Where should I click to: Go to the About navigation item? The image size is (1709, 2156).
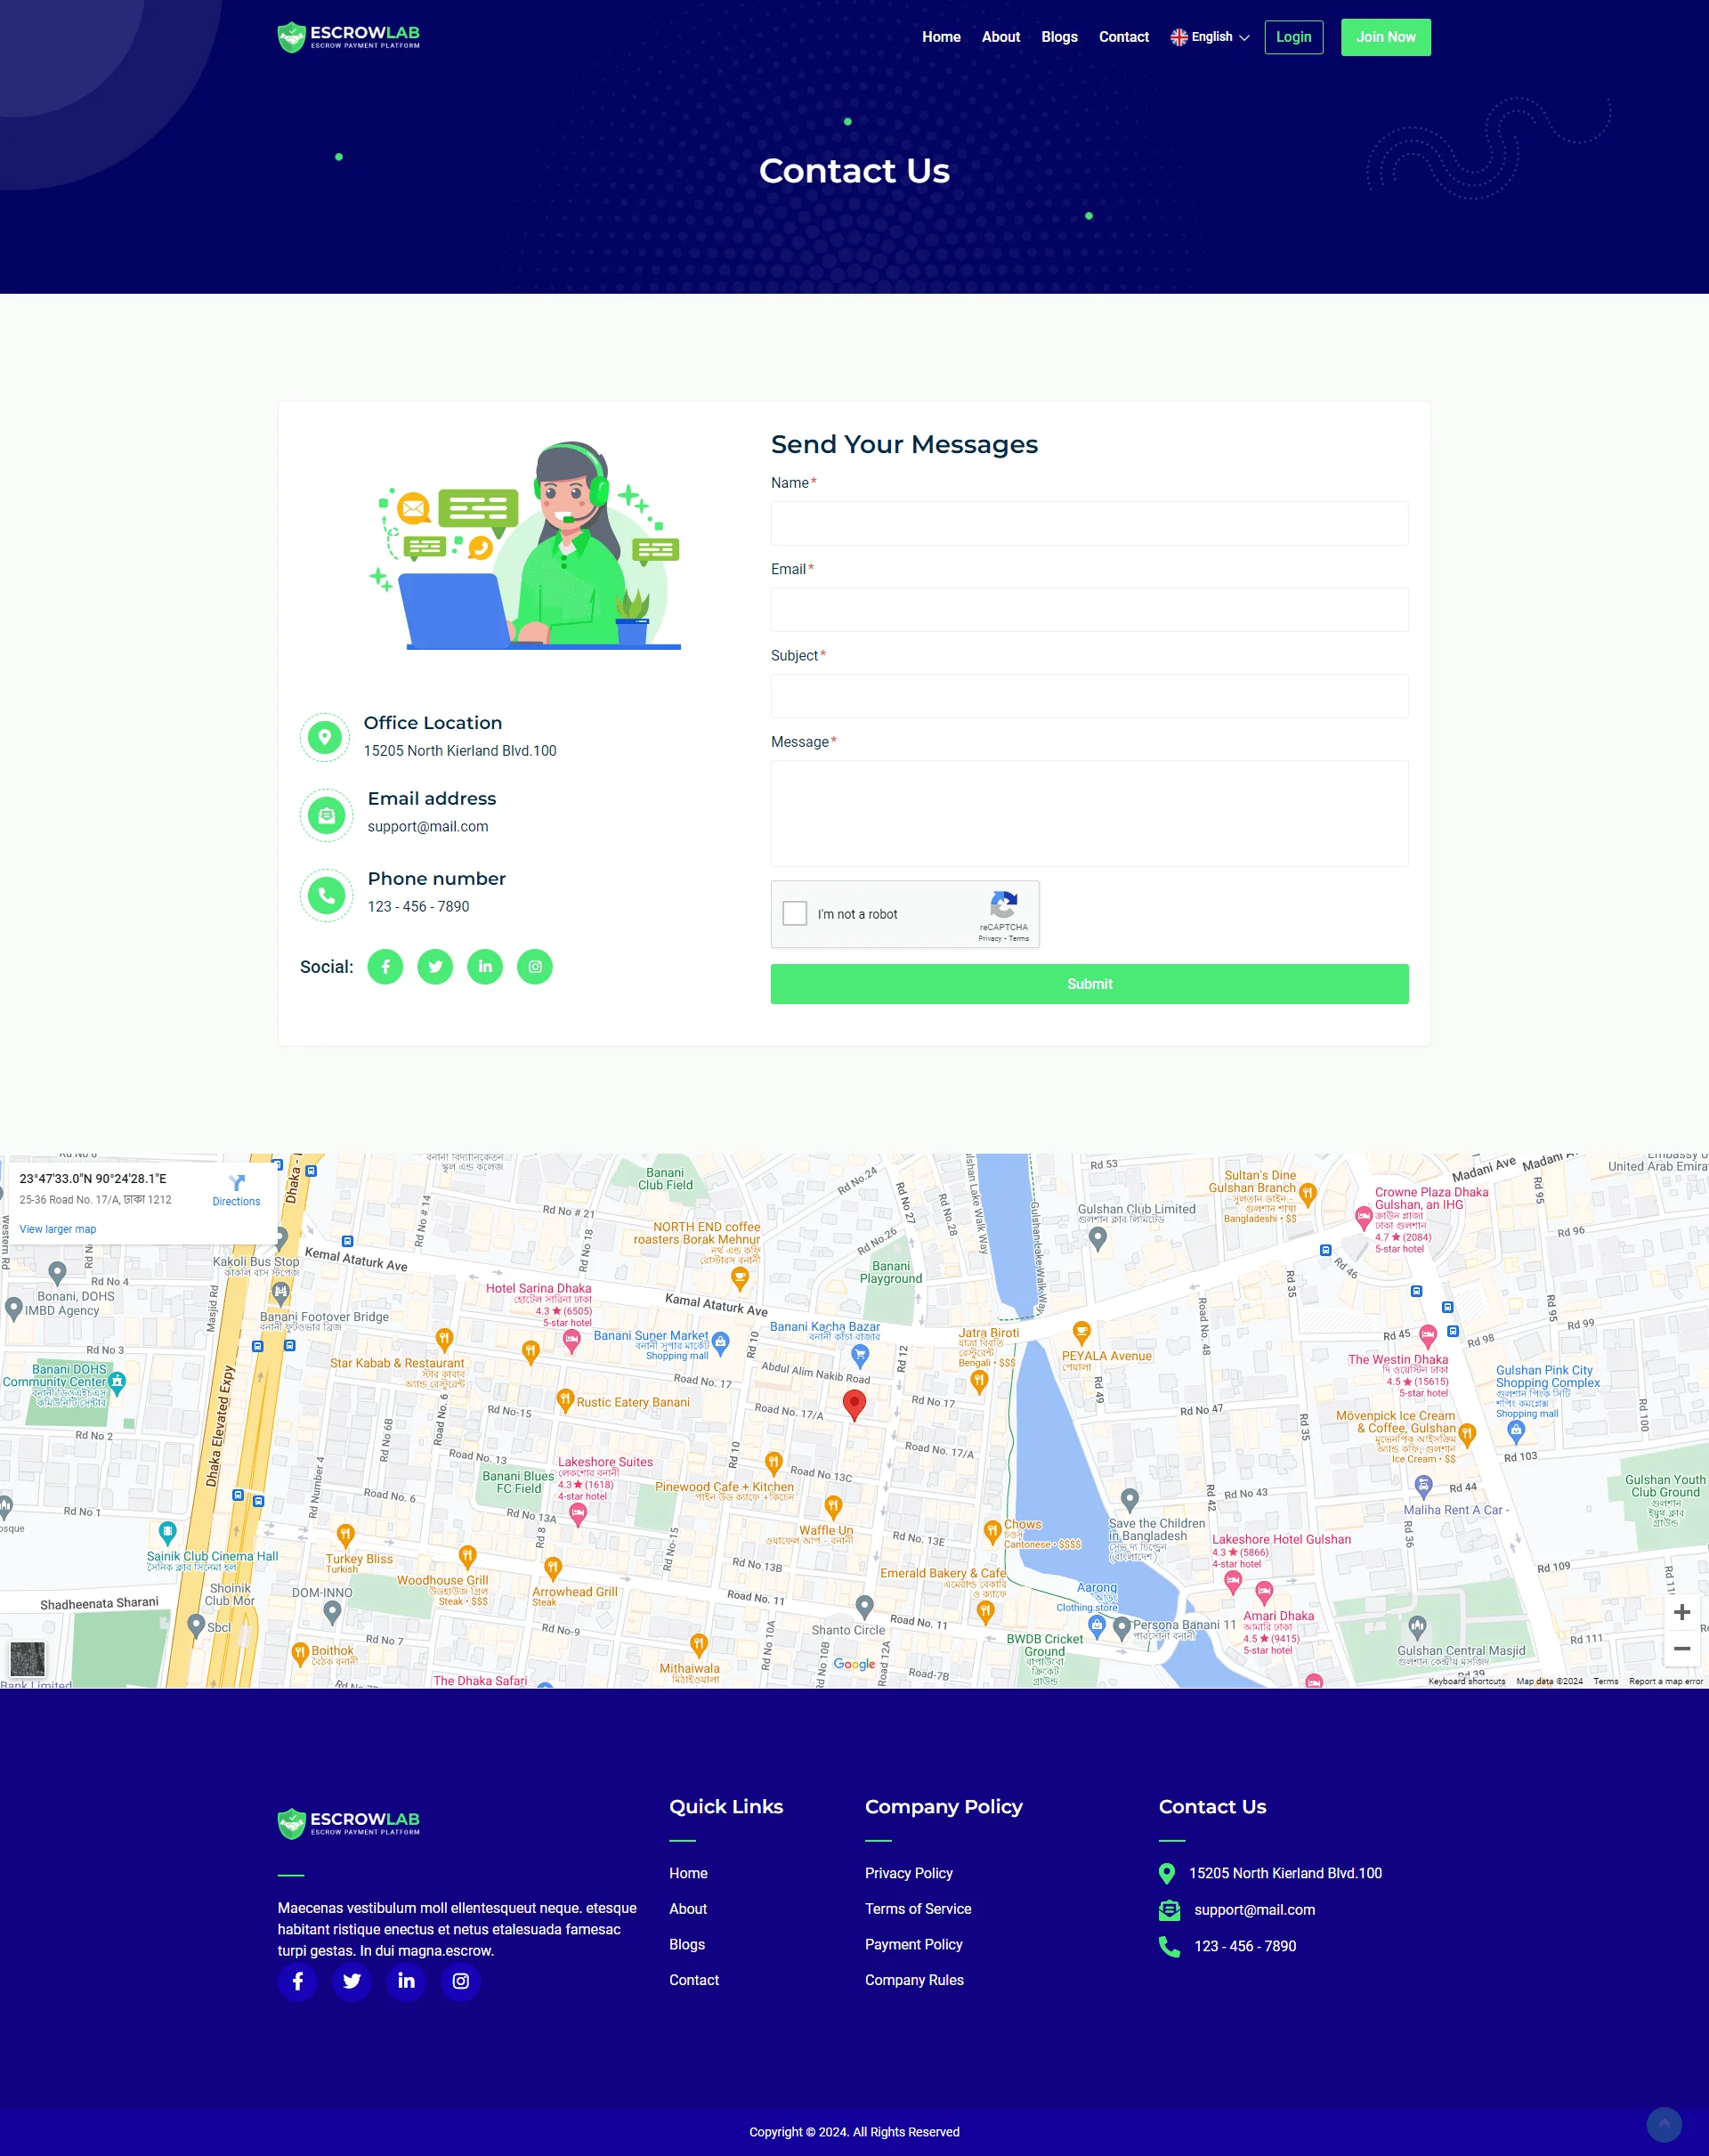[x=1000, y=37]
